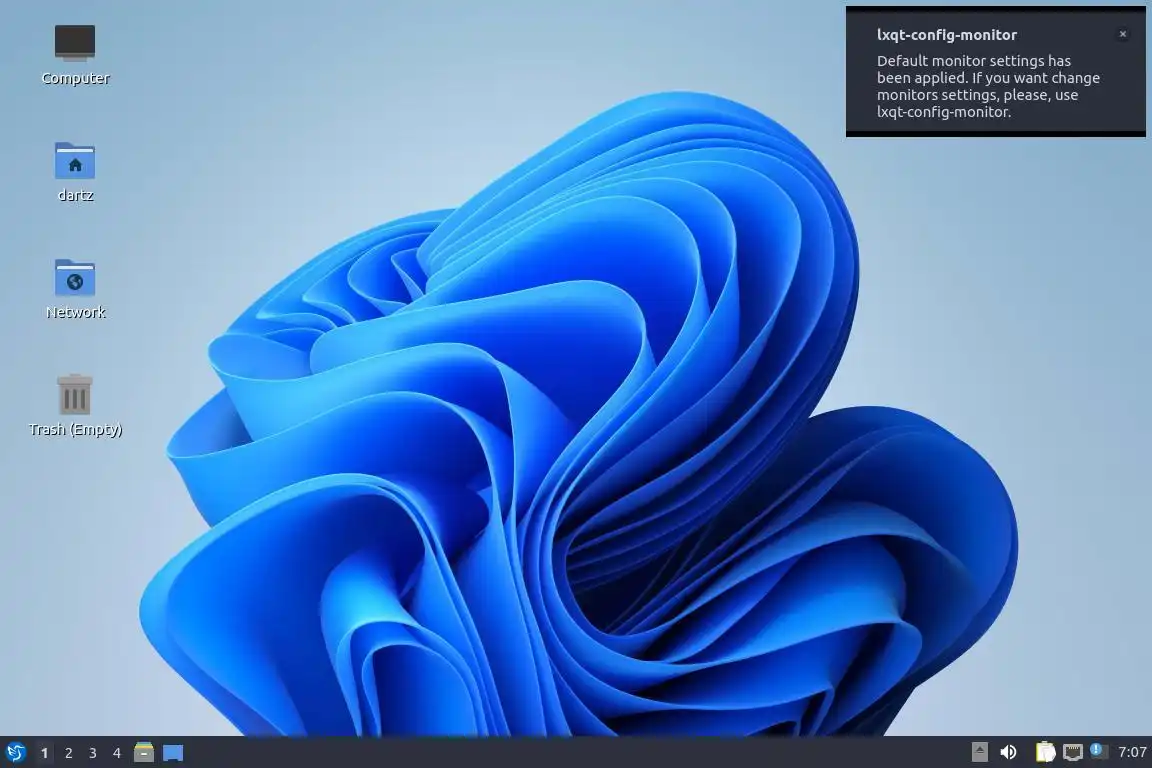Close the lxqt-config-monitor notification
Viewport: 1152px width, 768px height.
click(1123, 34)
